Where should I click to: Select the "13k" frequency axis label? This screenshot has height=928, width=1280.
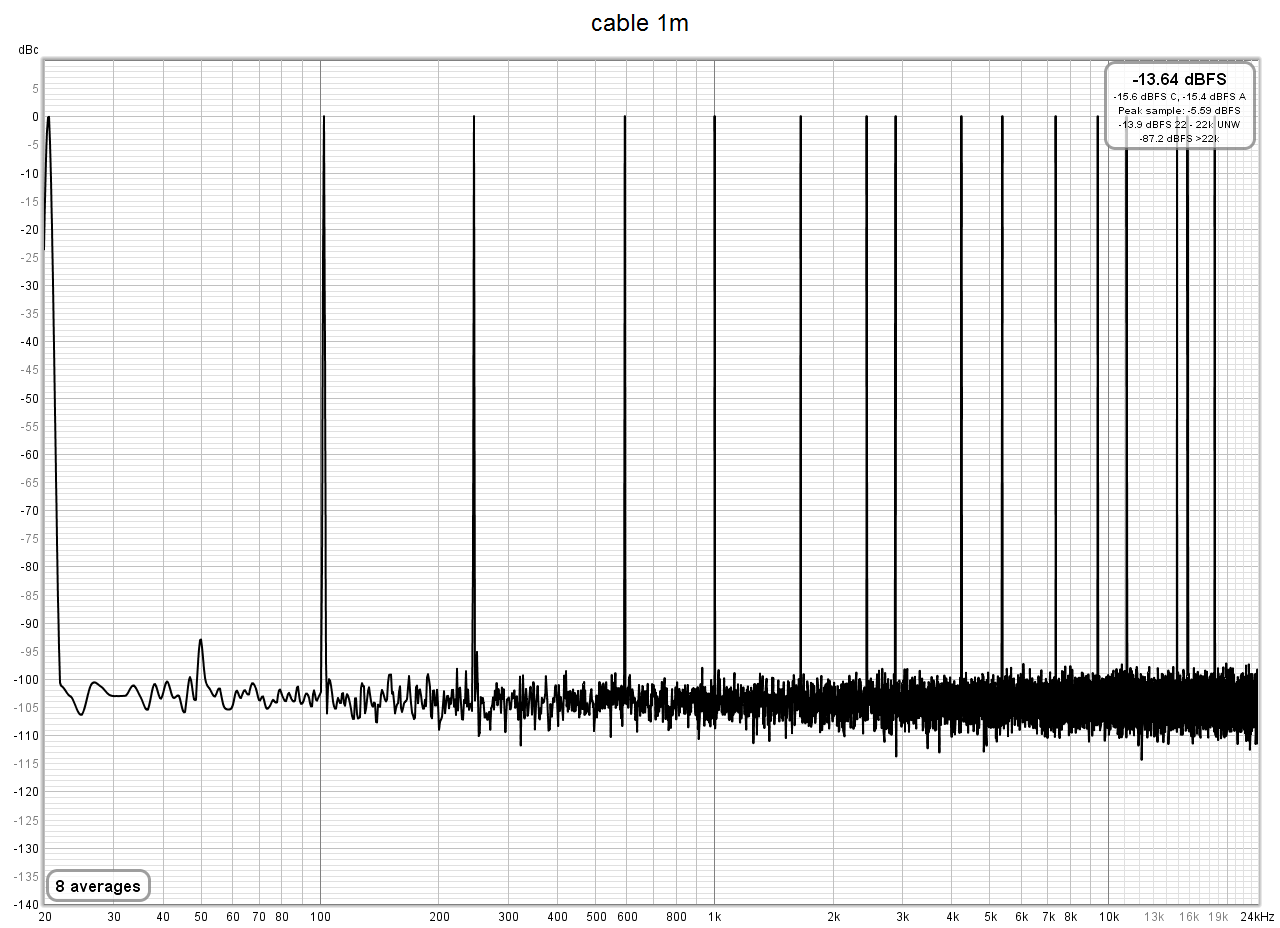coord(1154,916)
